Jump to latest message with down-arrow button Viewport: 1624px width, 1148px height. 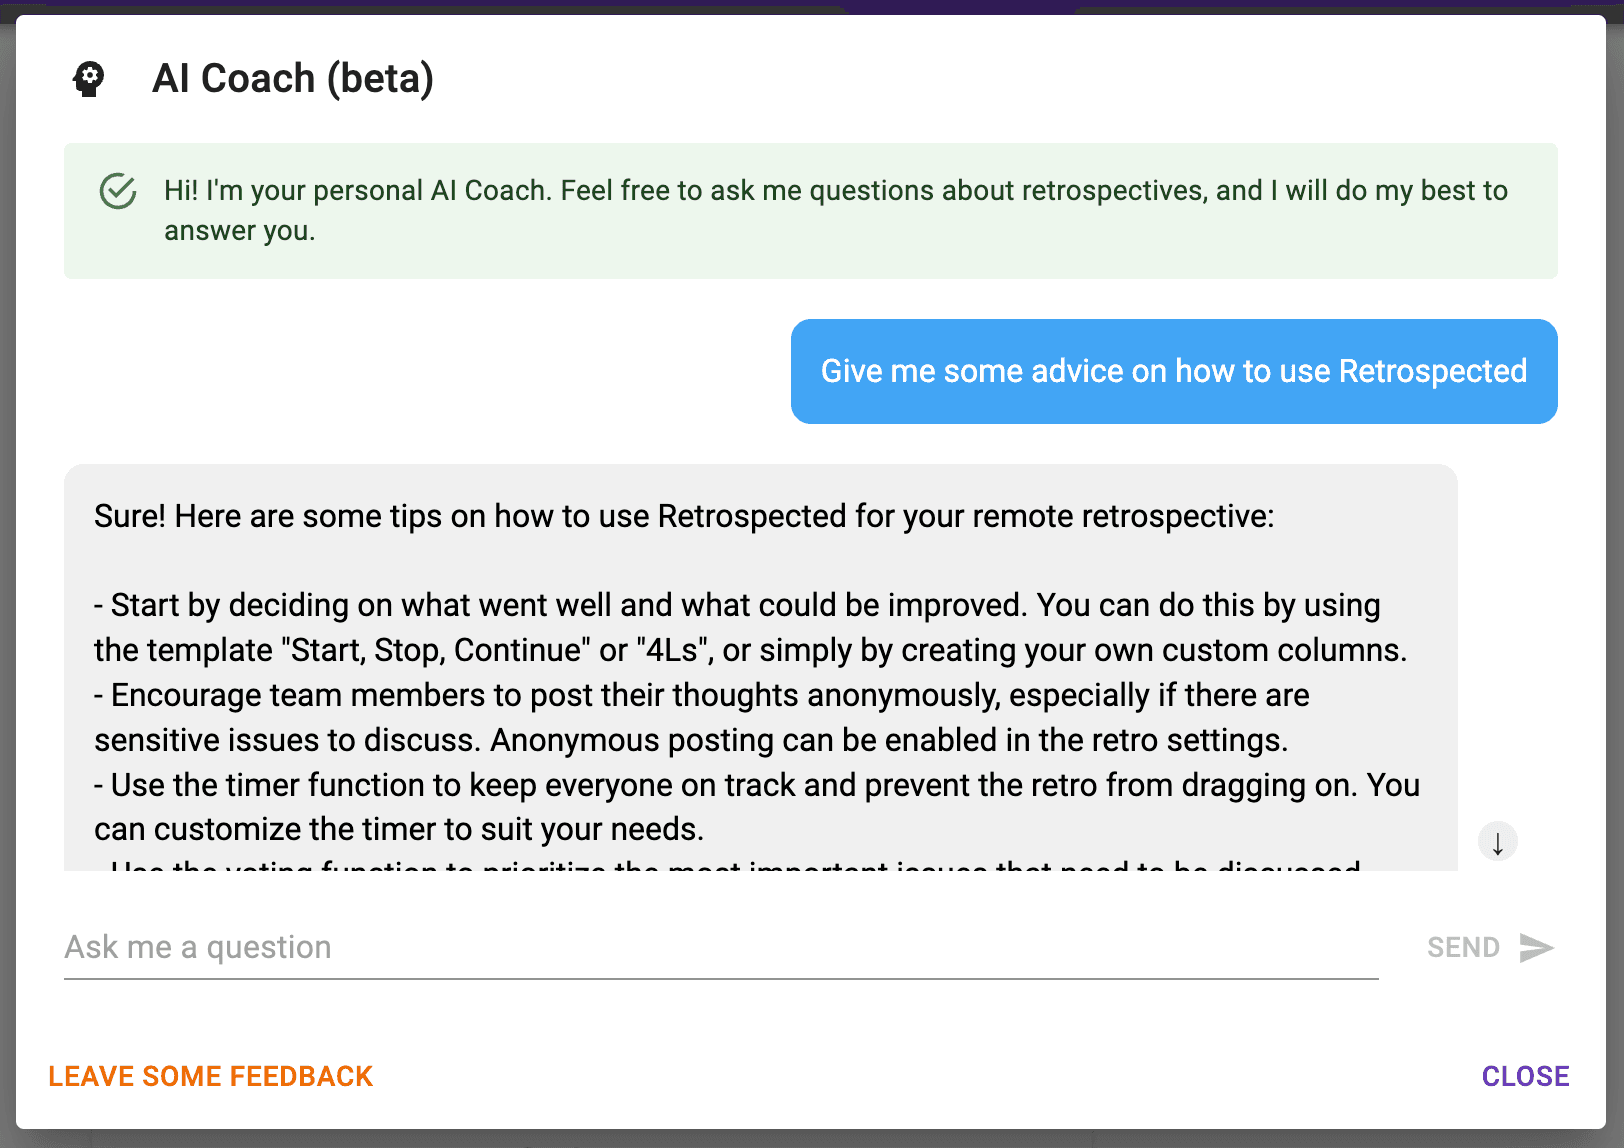click(1497, 842)
